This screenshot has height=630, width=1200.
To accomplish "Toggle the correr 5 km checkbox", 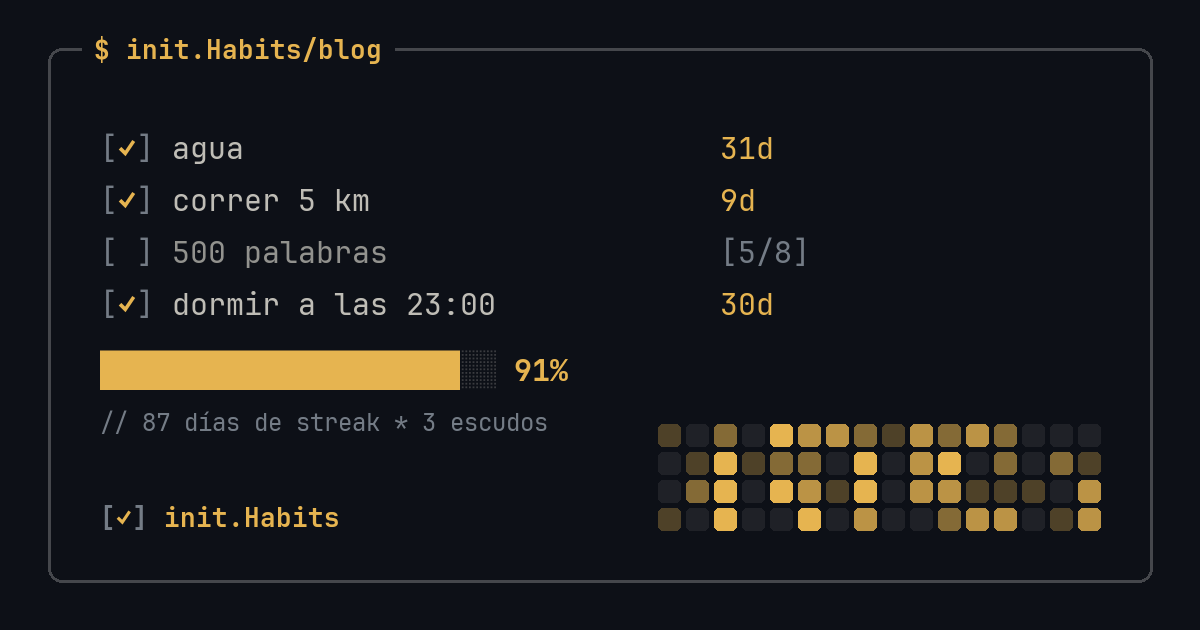I will pyautogui.click(x=127, y=201).
